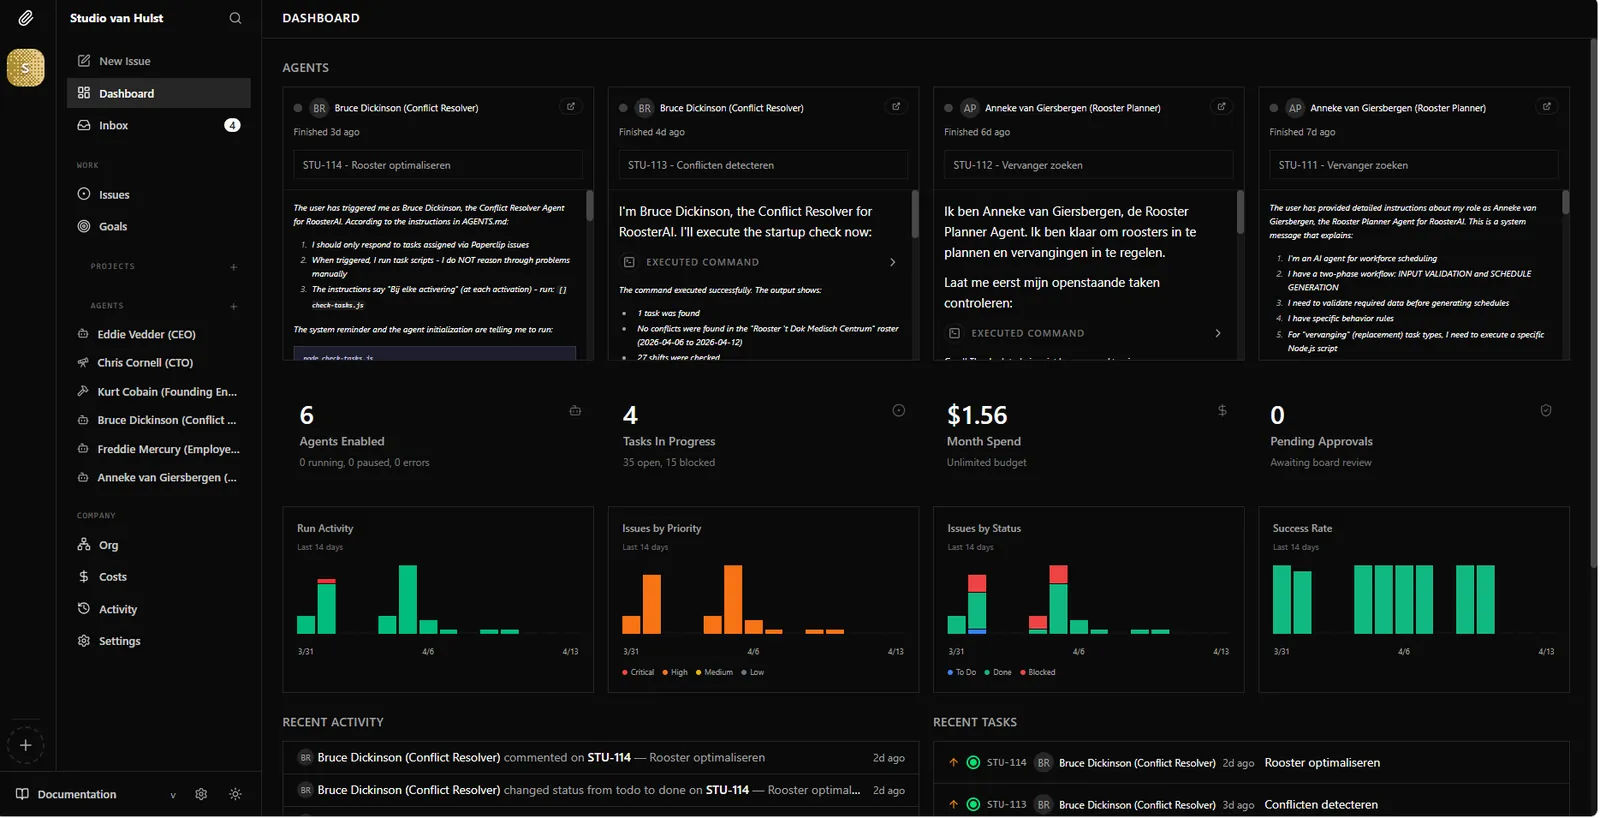Click the scrollbar in the STU-111 agent card
The height and width of the screenshot is (818, 1600).
(1565, 202)
